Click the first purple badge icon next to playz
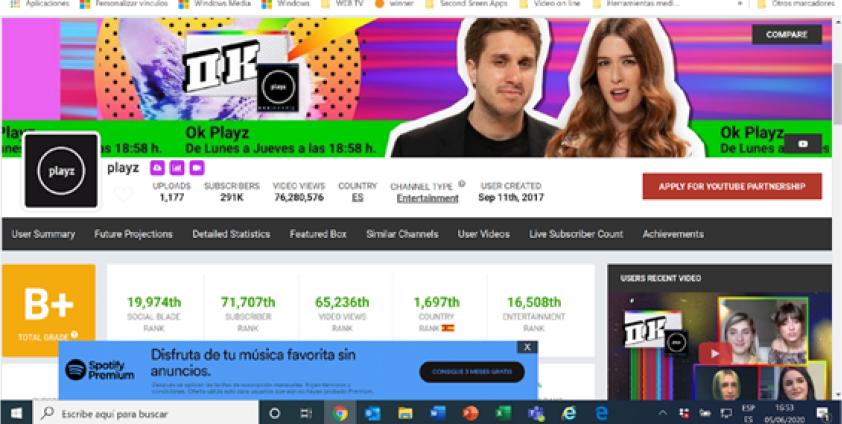The height and width of the screenshot is (424, 842). point(157,167)
